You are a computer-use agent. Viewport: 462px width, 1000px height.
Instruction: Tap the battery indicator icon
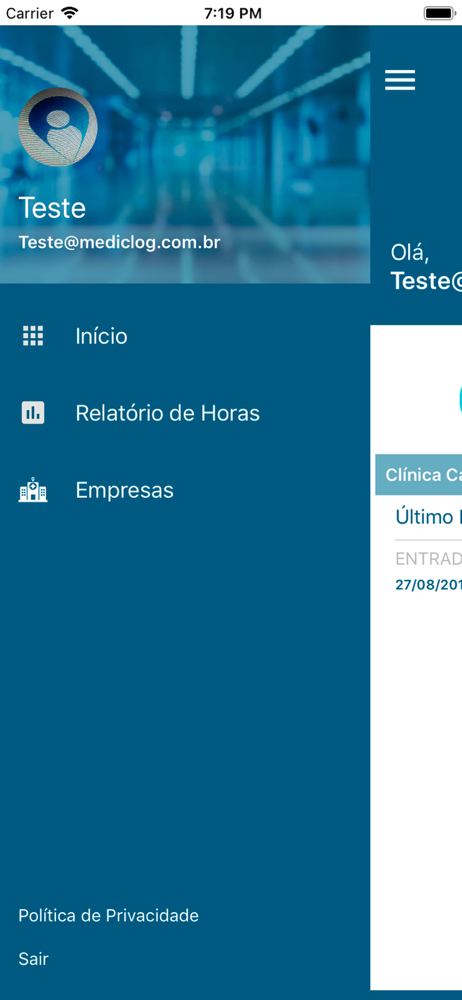tap(438, 13)
